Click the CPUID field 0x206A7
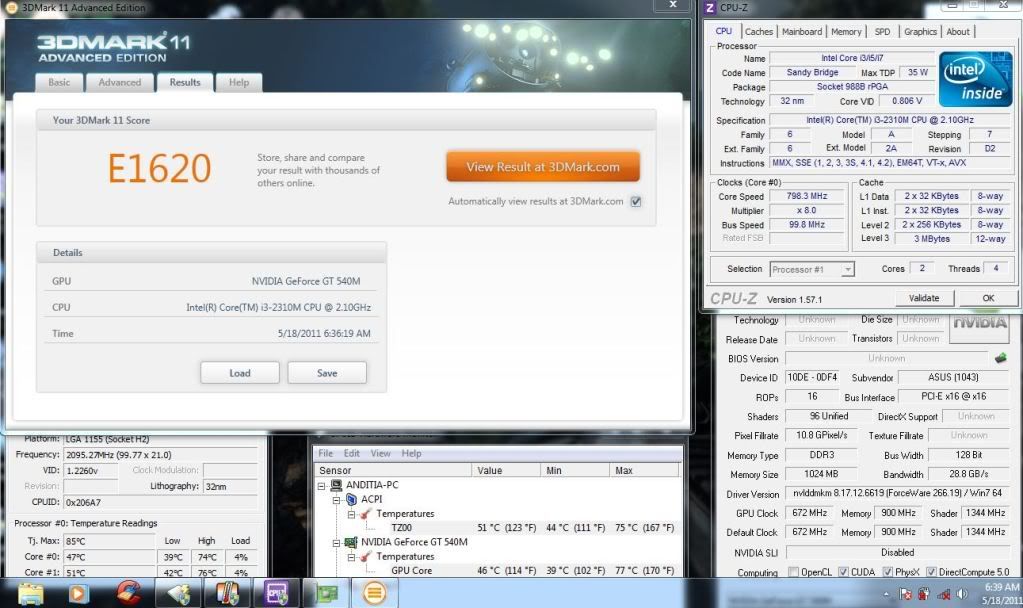This screenshot has width=1023, height=608. (160, 502)
